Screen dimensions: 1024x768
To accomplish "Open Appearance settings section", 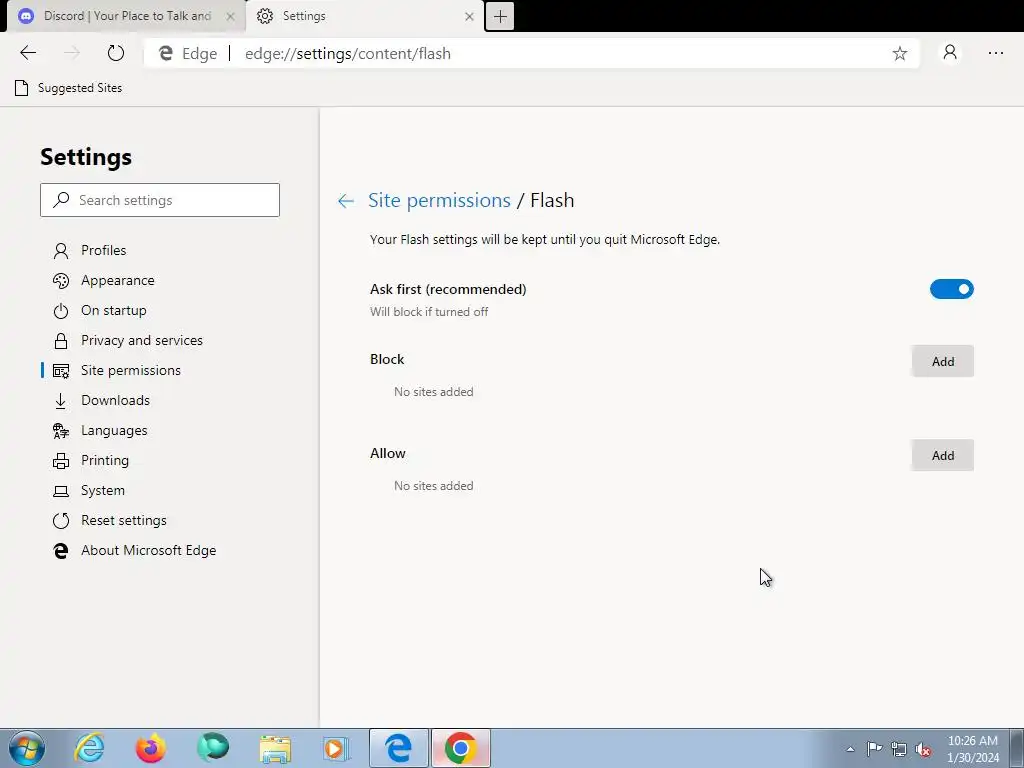I will [118, 280].
